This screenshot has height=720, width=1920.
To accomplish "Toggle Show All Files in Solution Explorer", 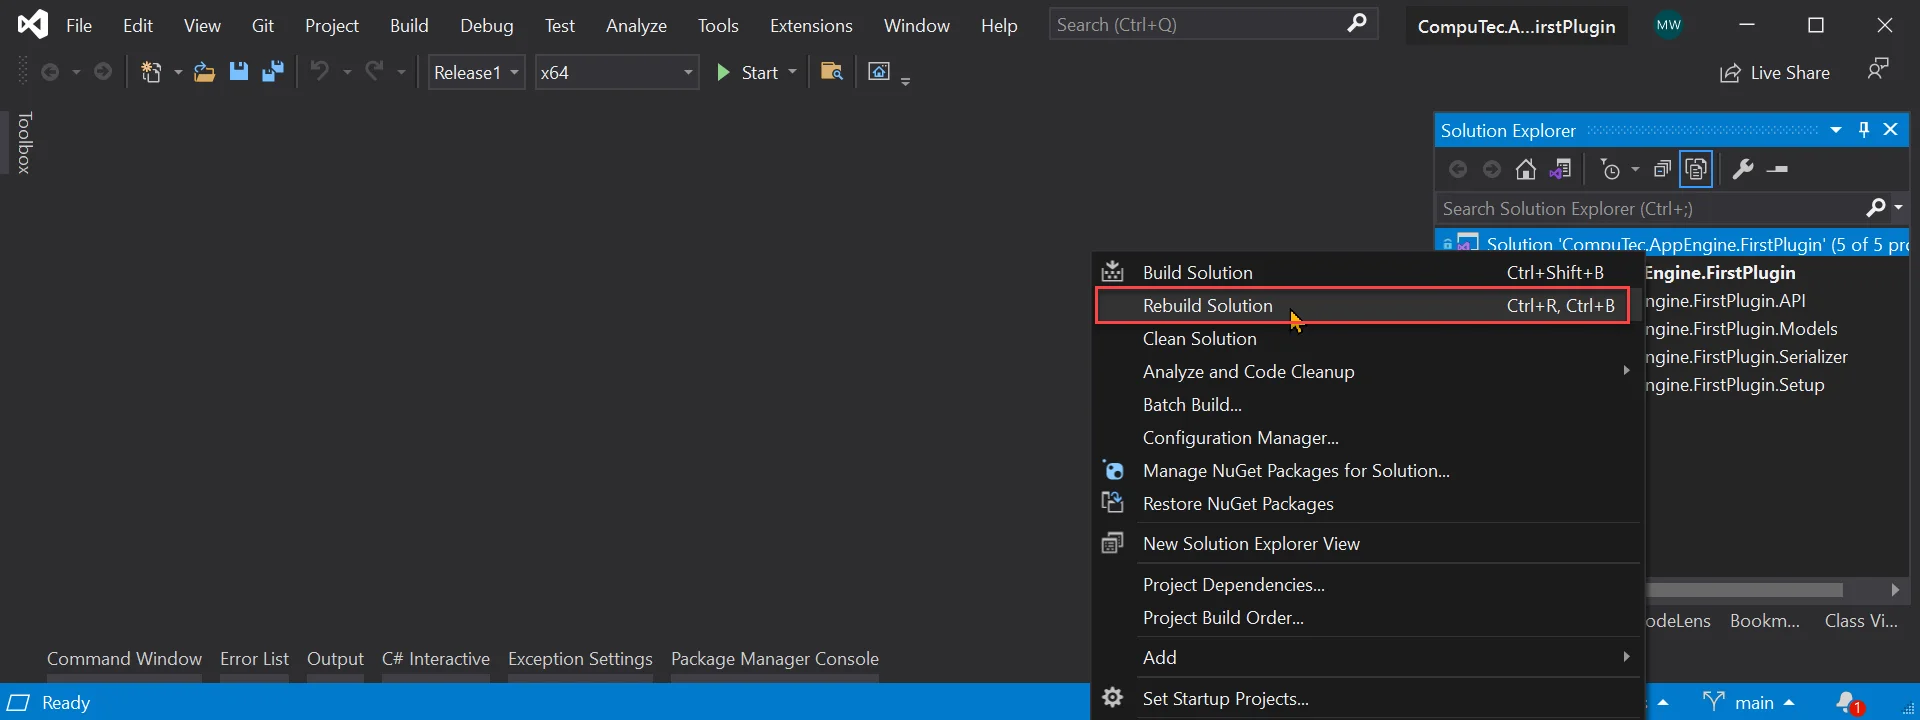I will (1696, 170).
